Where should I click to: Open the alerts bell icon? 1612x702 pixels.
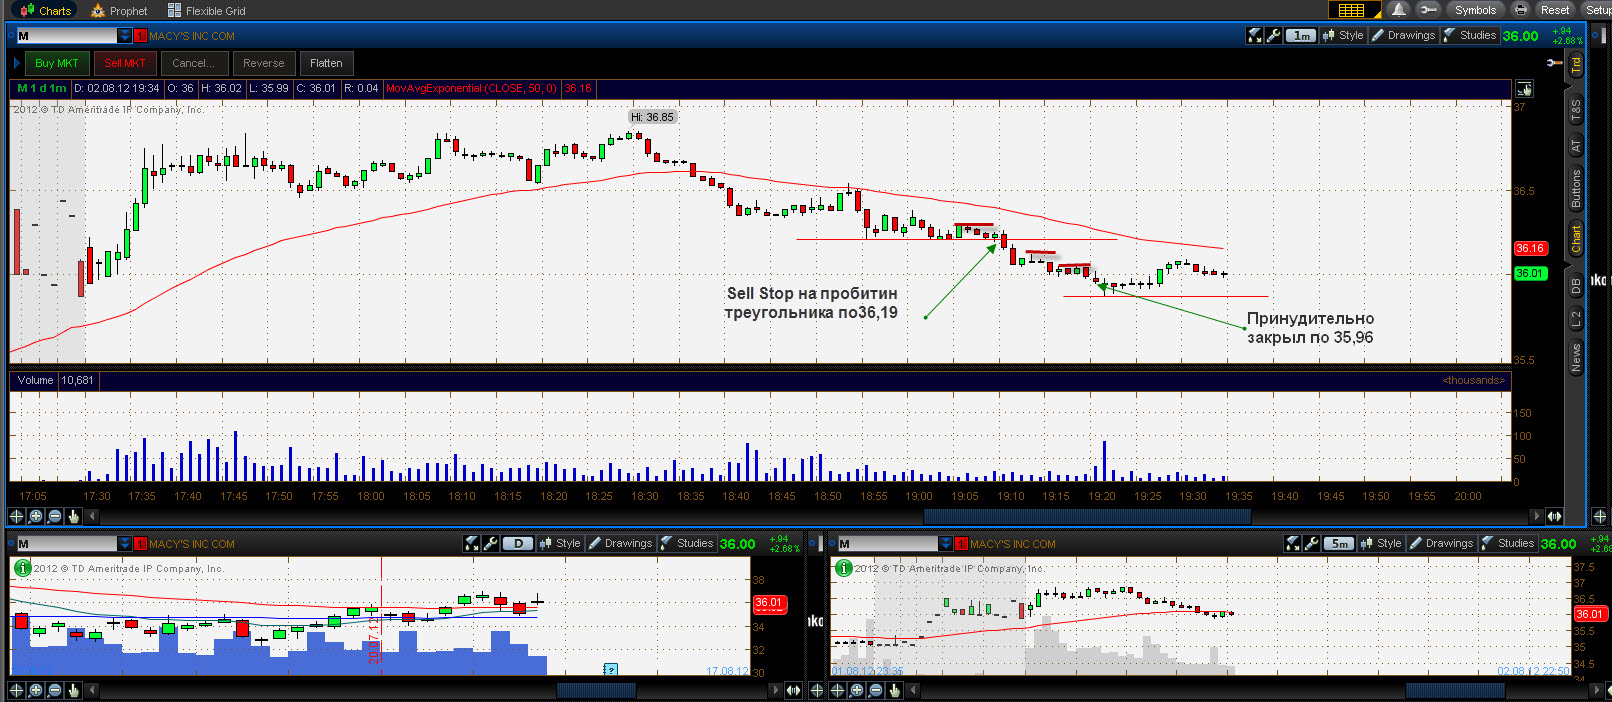1399,10
